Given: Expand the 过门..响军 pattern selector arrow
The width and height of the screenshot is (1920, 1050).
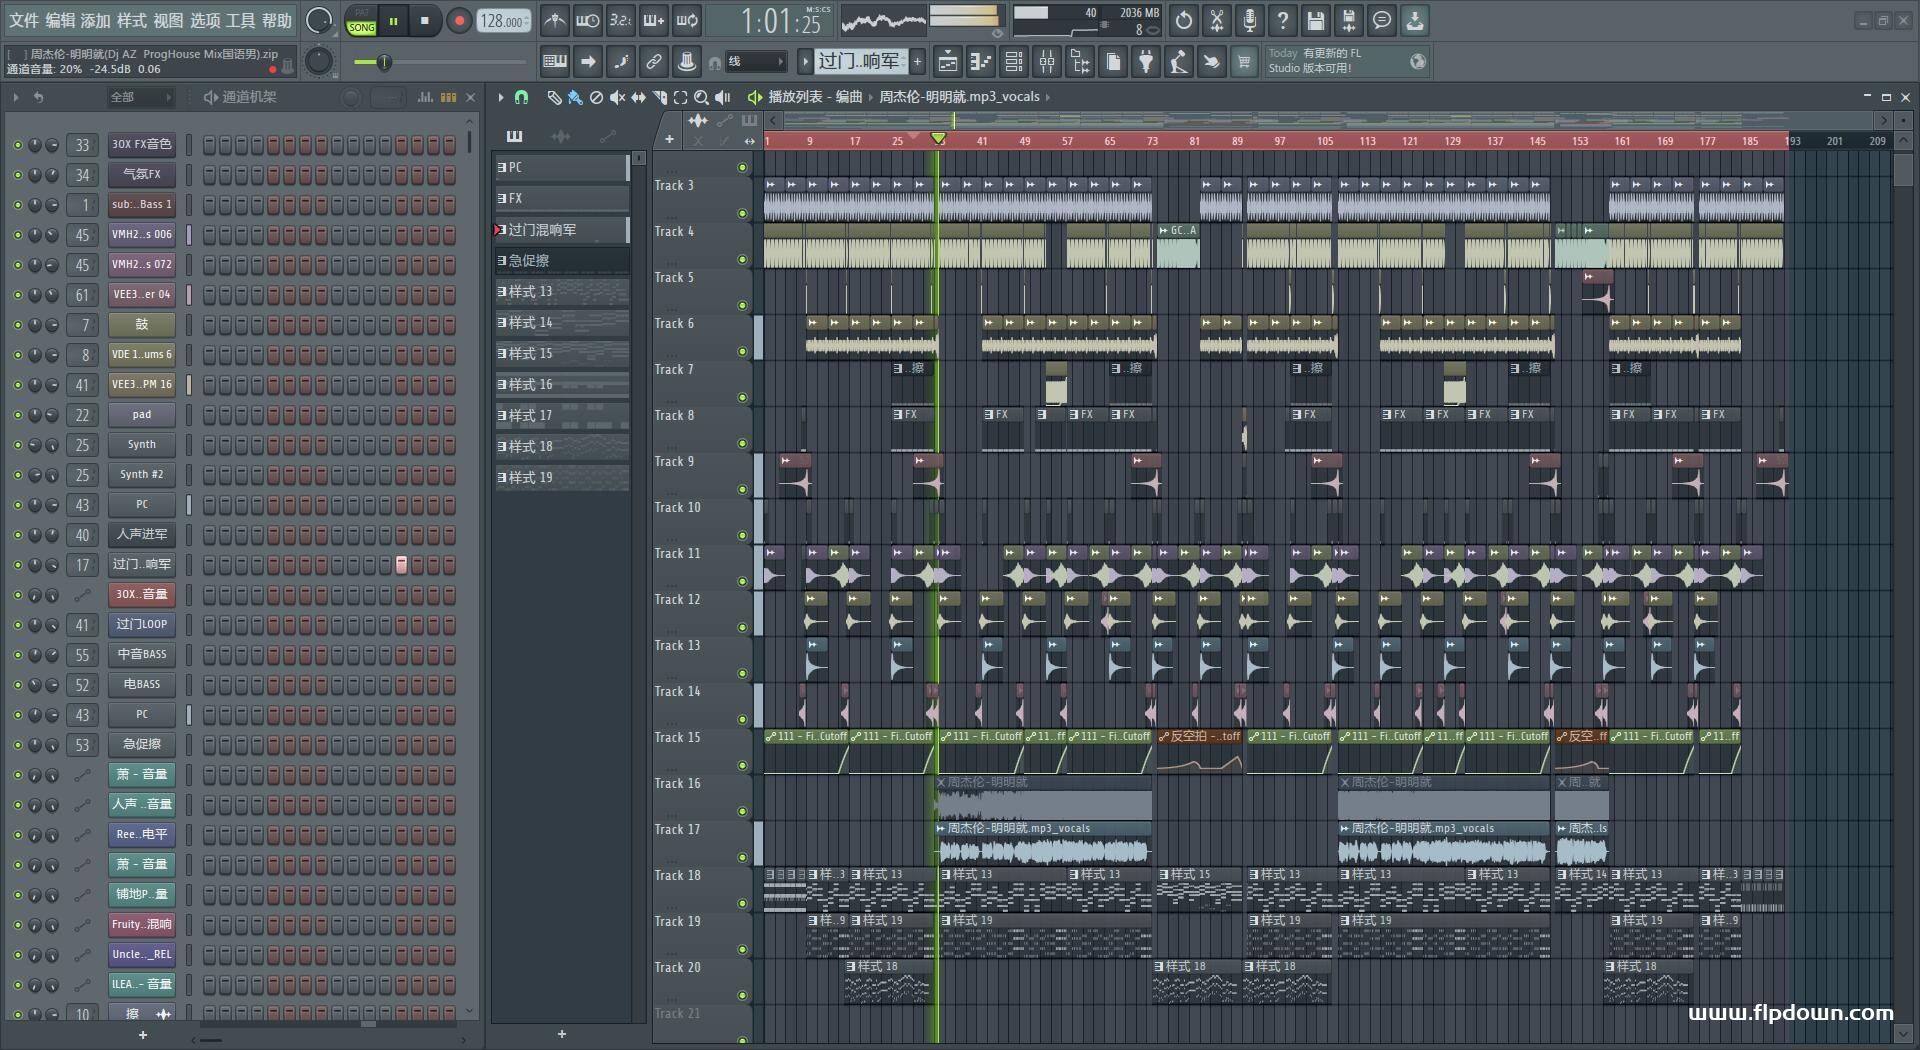Looking at the screenshot, I should click(805, 62).
